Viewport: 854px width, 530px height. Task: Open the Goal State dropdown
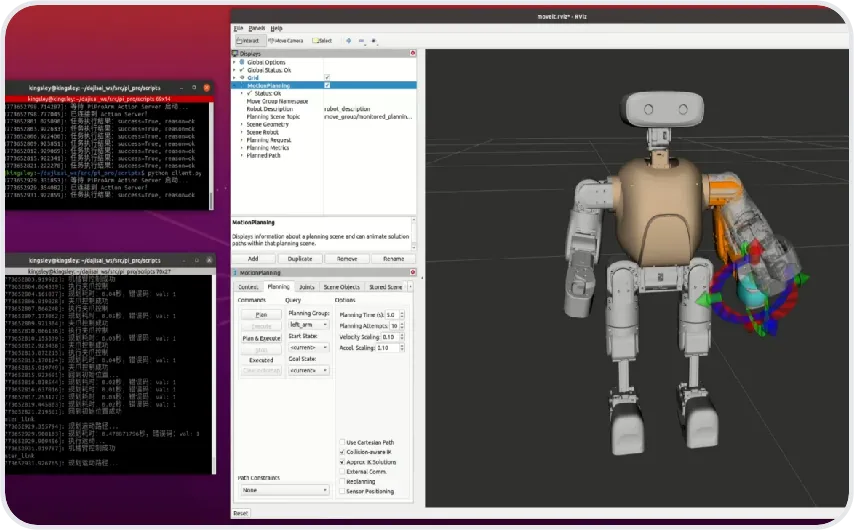click(309, 370)
